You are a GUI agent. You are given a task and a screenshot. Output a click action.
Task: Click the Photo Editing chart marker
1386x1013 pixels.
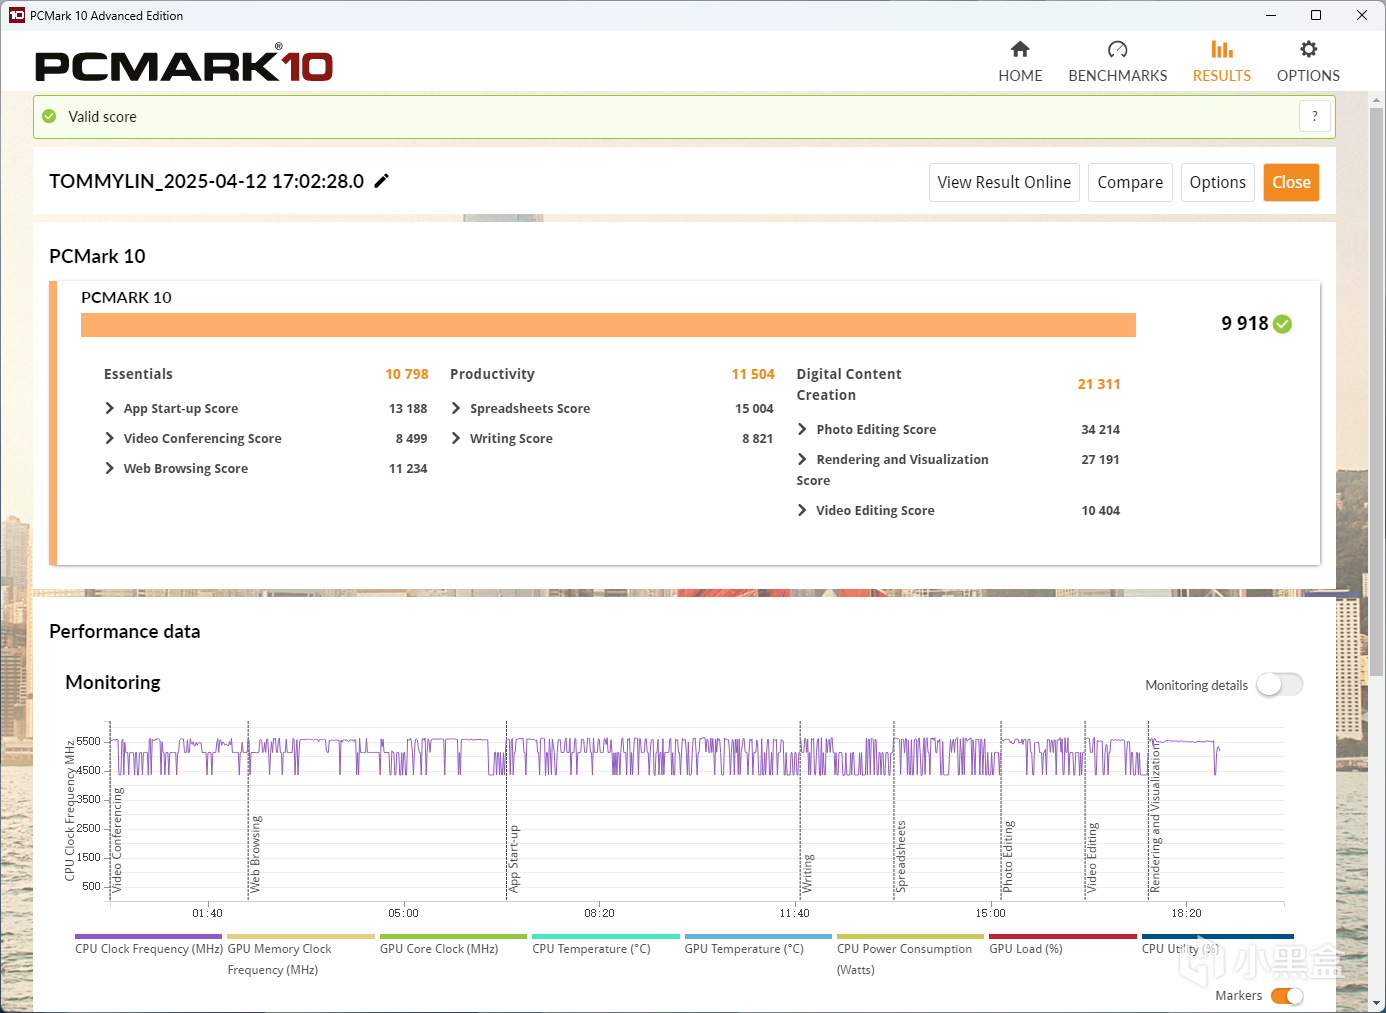pos(1008,857)
